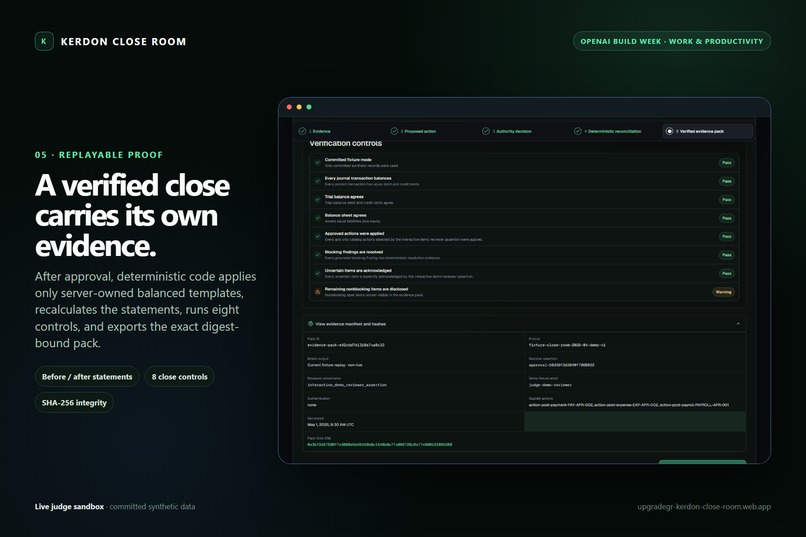The width and height of the screenshot is (806, 537).
Task: Click the evidence manifest shield icon
Action: pyautogui.click(x=310, y=324)
